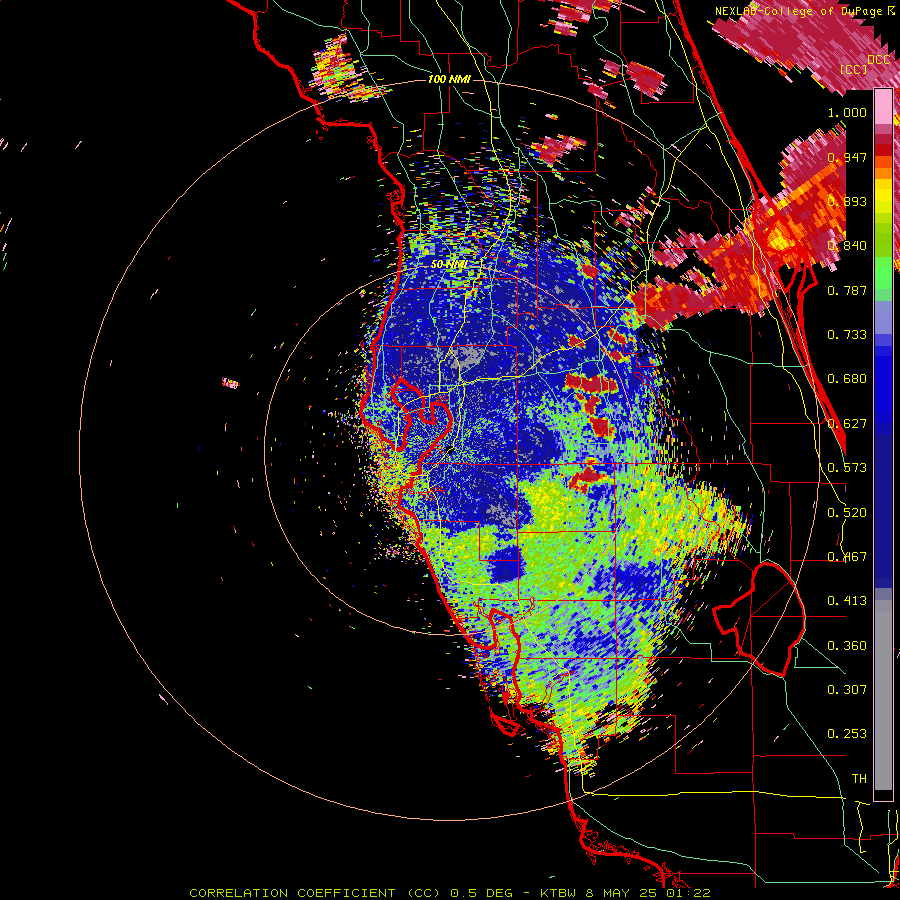Select the 0.840 scale value
Viewport: 900px width, 900px height.
[x=847, y=246]
